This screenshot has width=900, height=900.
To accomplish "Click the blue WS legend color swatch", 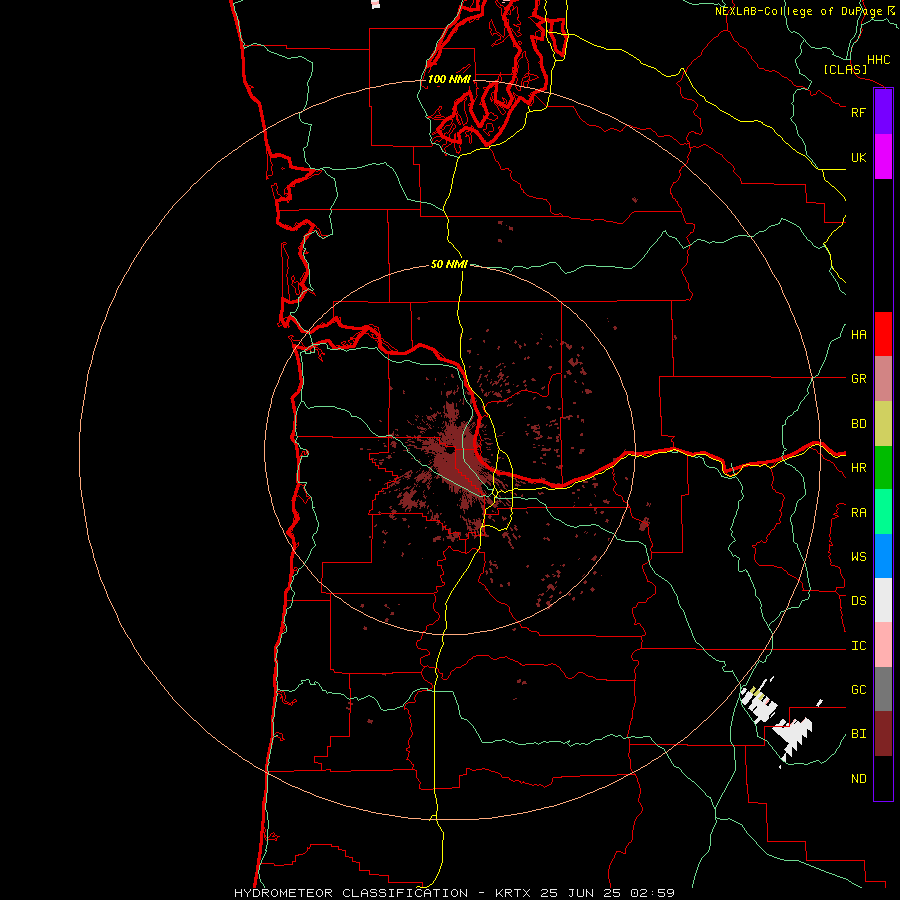I will pyautogui.click(x=883, y=556).
